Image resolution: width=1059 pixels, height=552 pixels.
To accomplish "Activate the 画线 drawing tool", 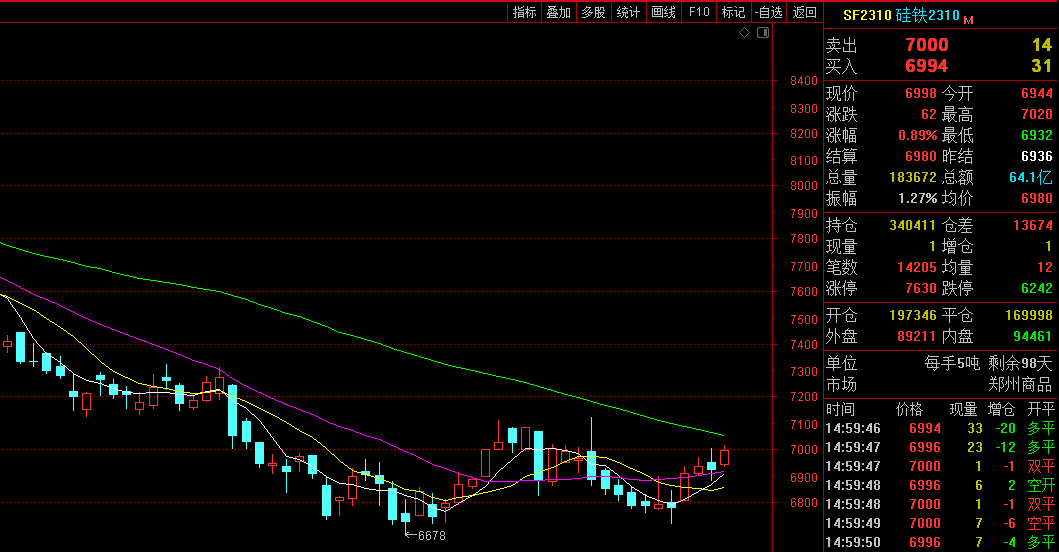I will click(x=663, y=12).
